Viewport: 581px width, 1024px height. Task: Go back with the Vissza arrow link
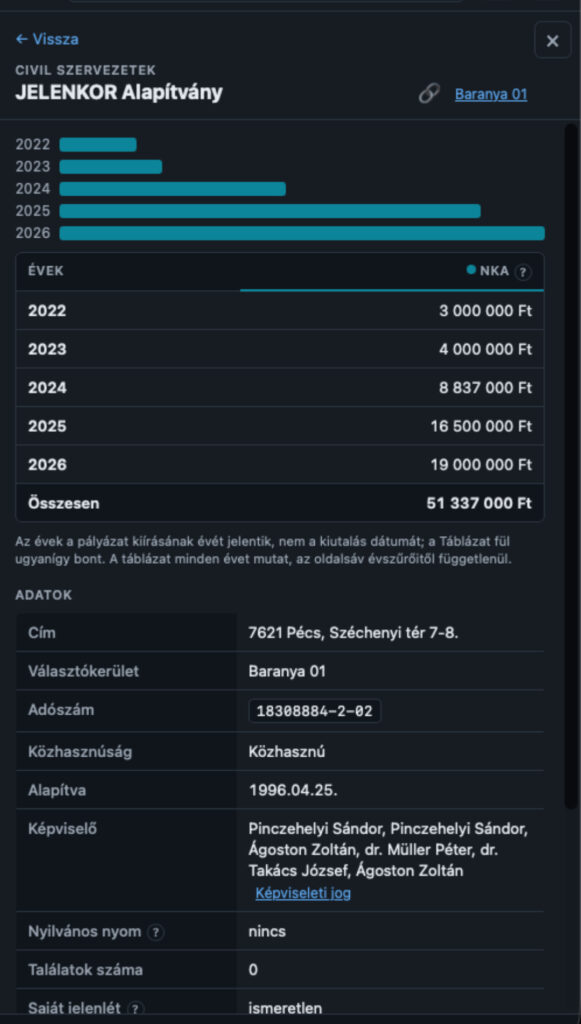click(47, 39)
